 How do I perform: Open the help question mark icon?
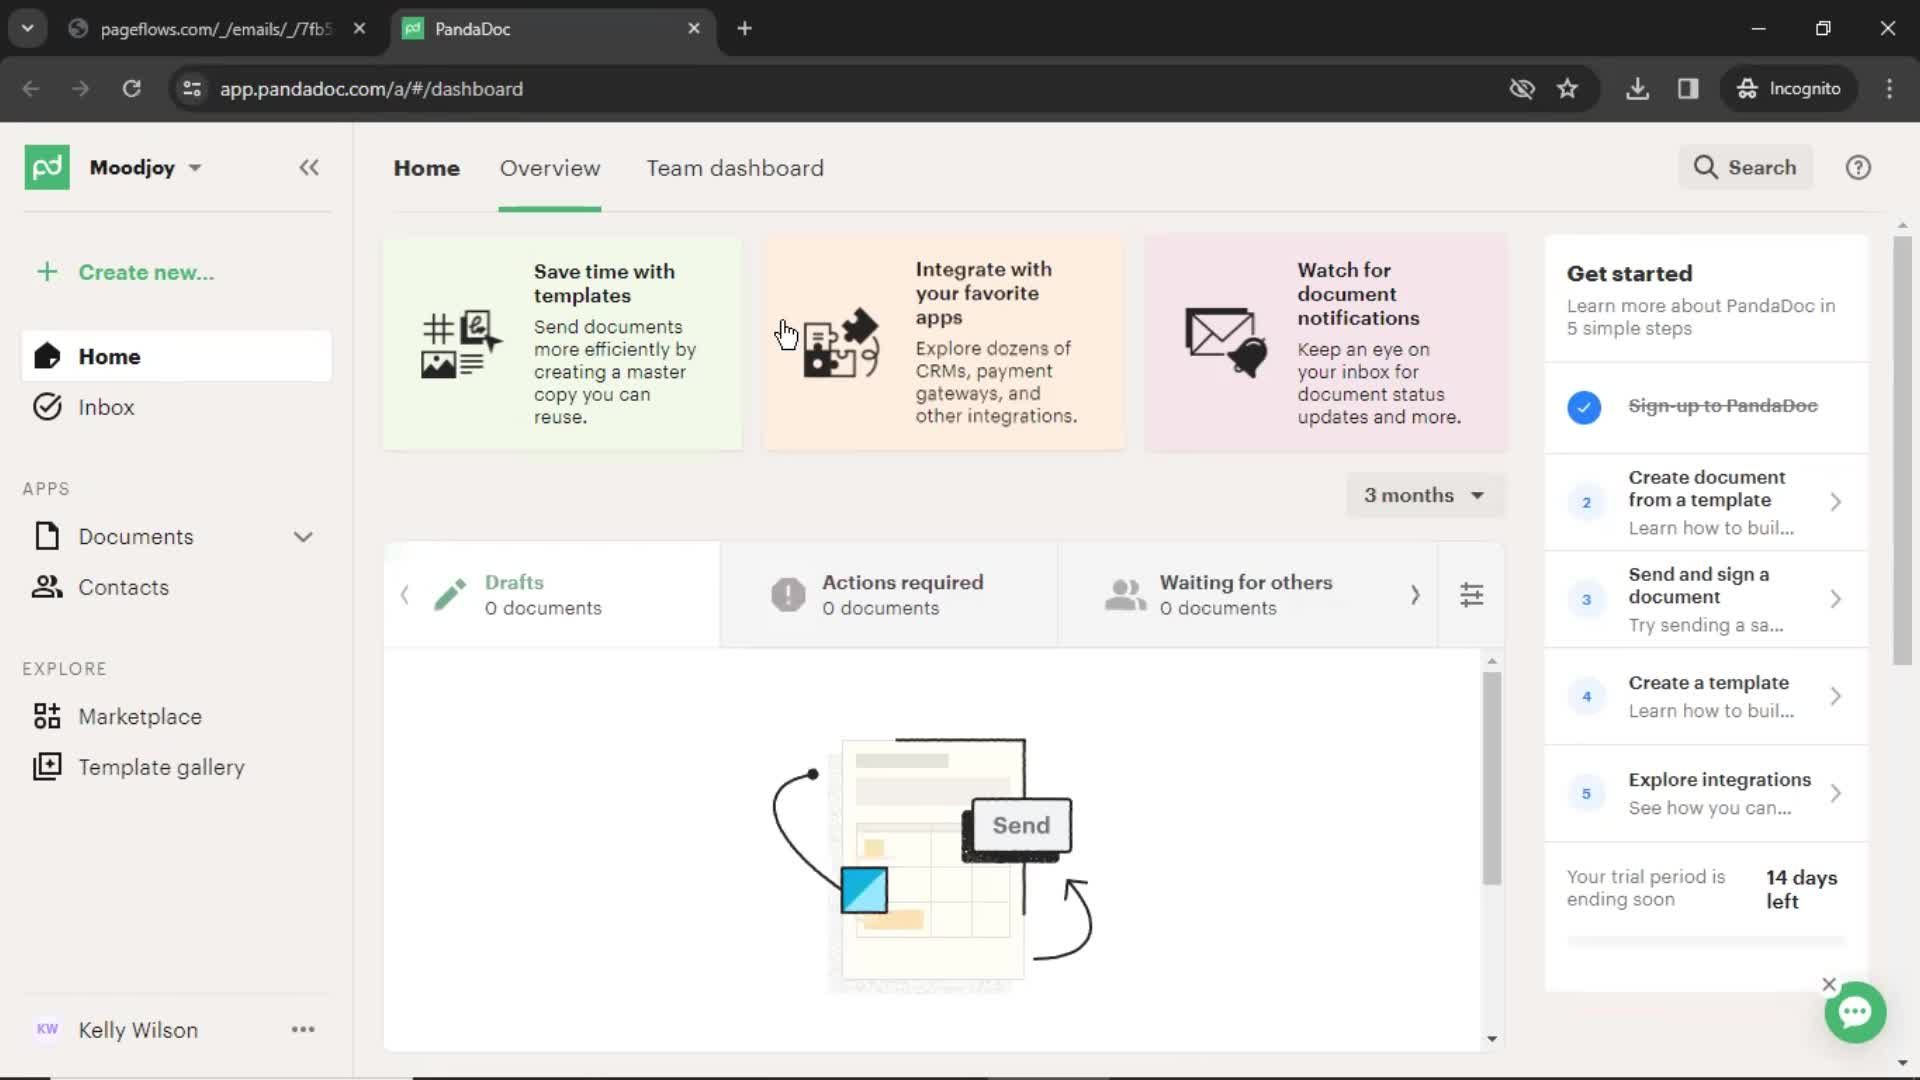tap(1858, 167)
